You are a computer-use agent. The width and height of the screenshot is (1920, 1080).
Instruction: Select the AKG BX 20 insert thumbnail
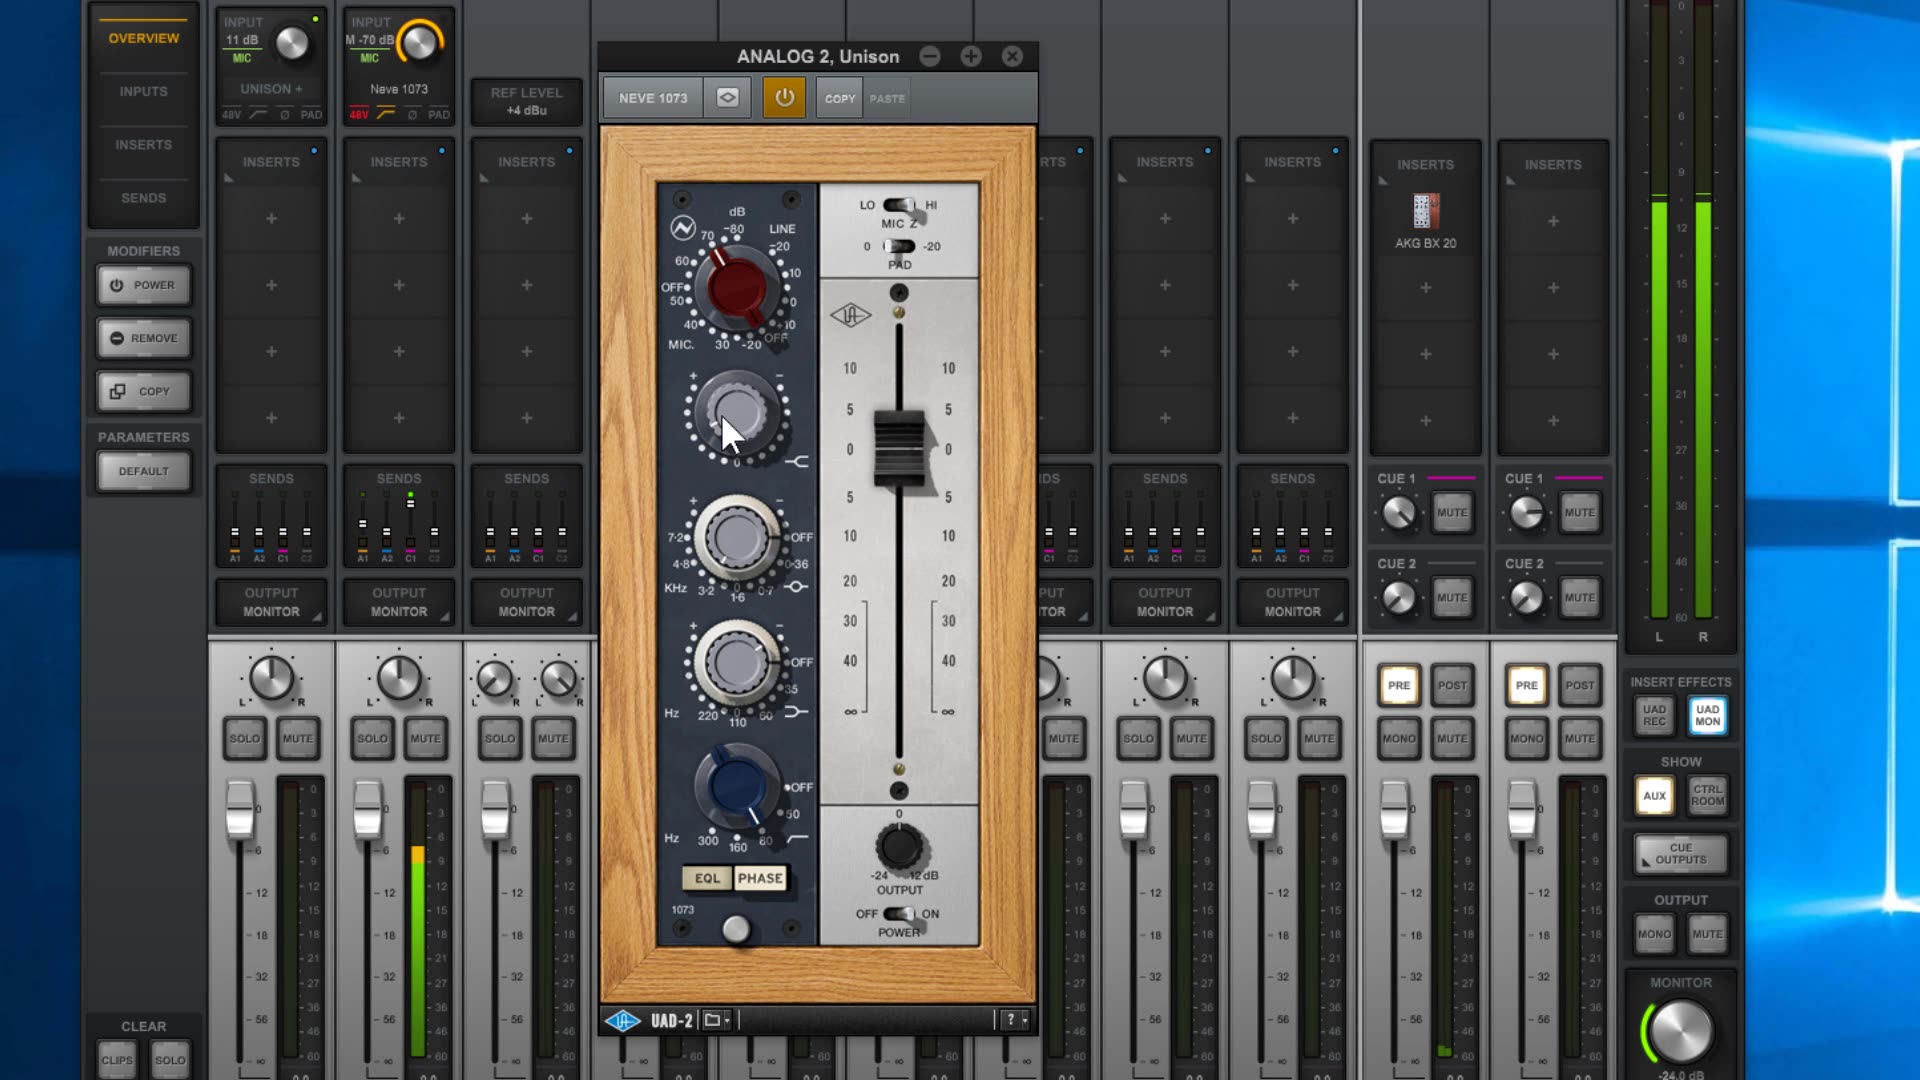1426,213
